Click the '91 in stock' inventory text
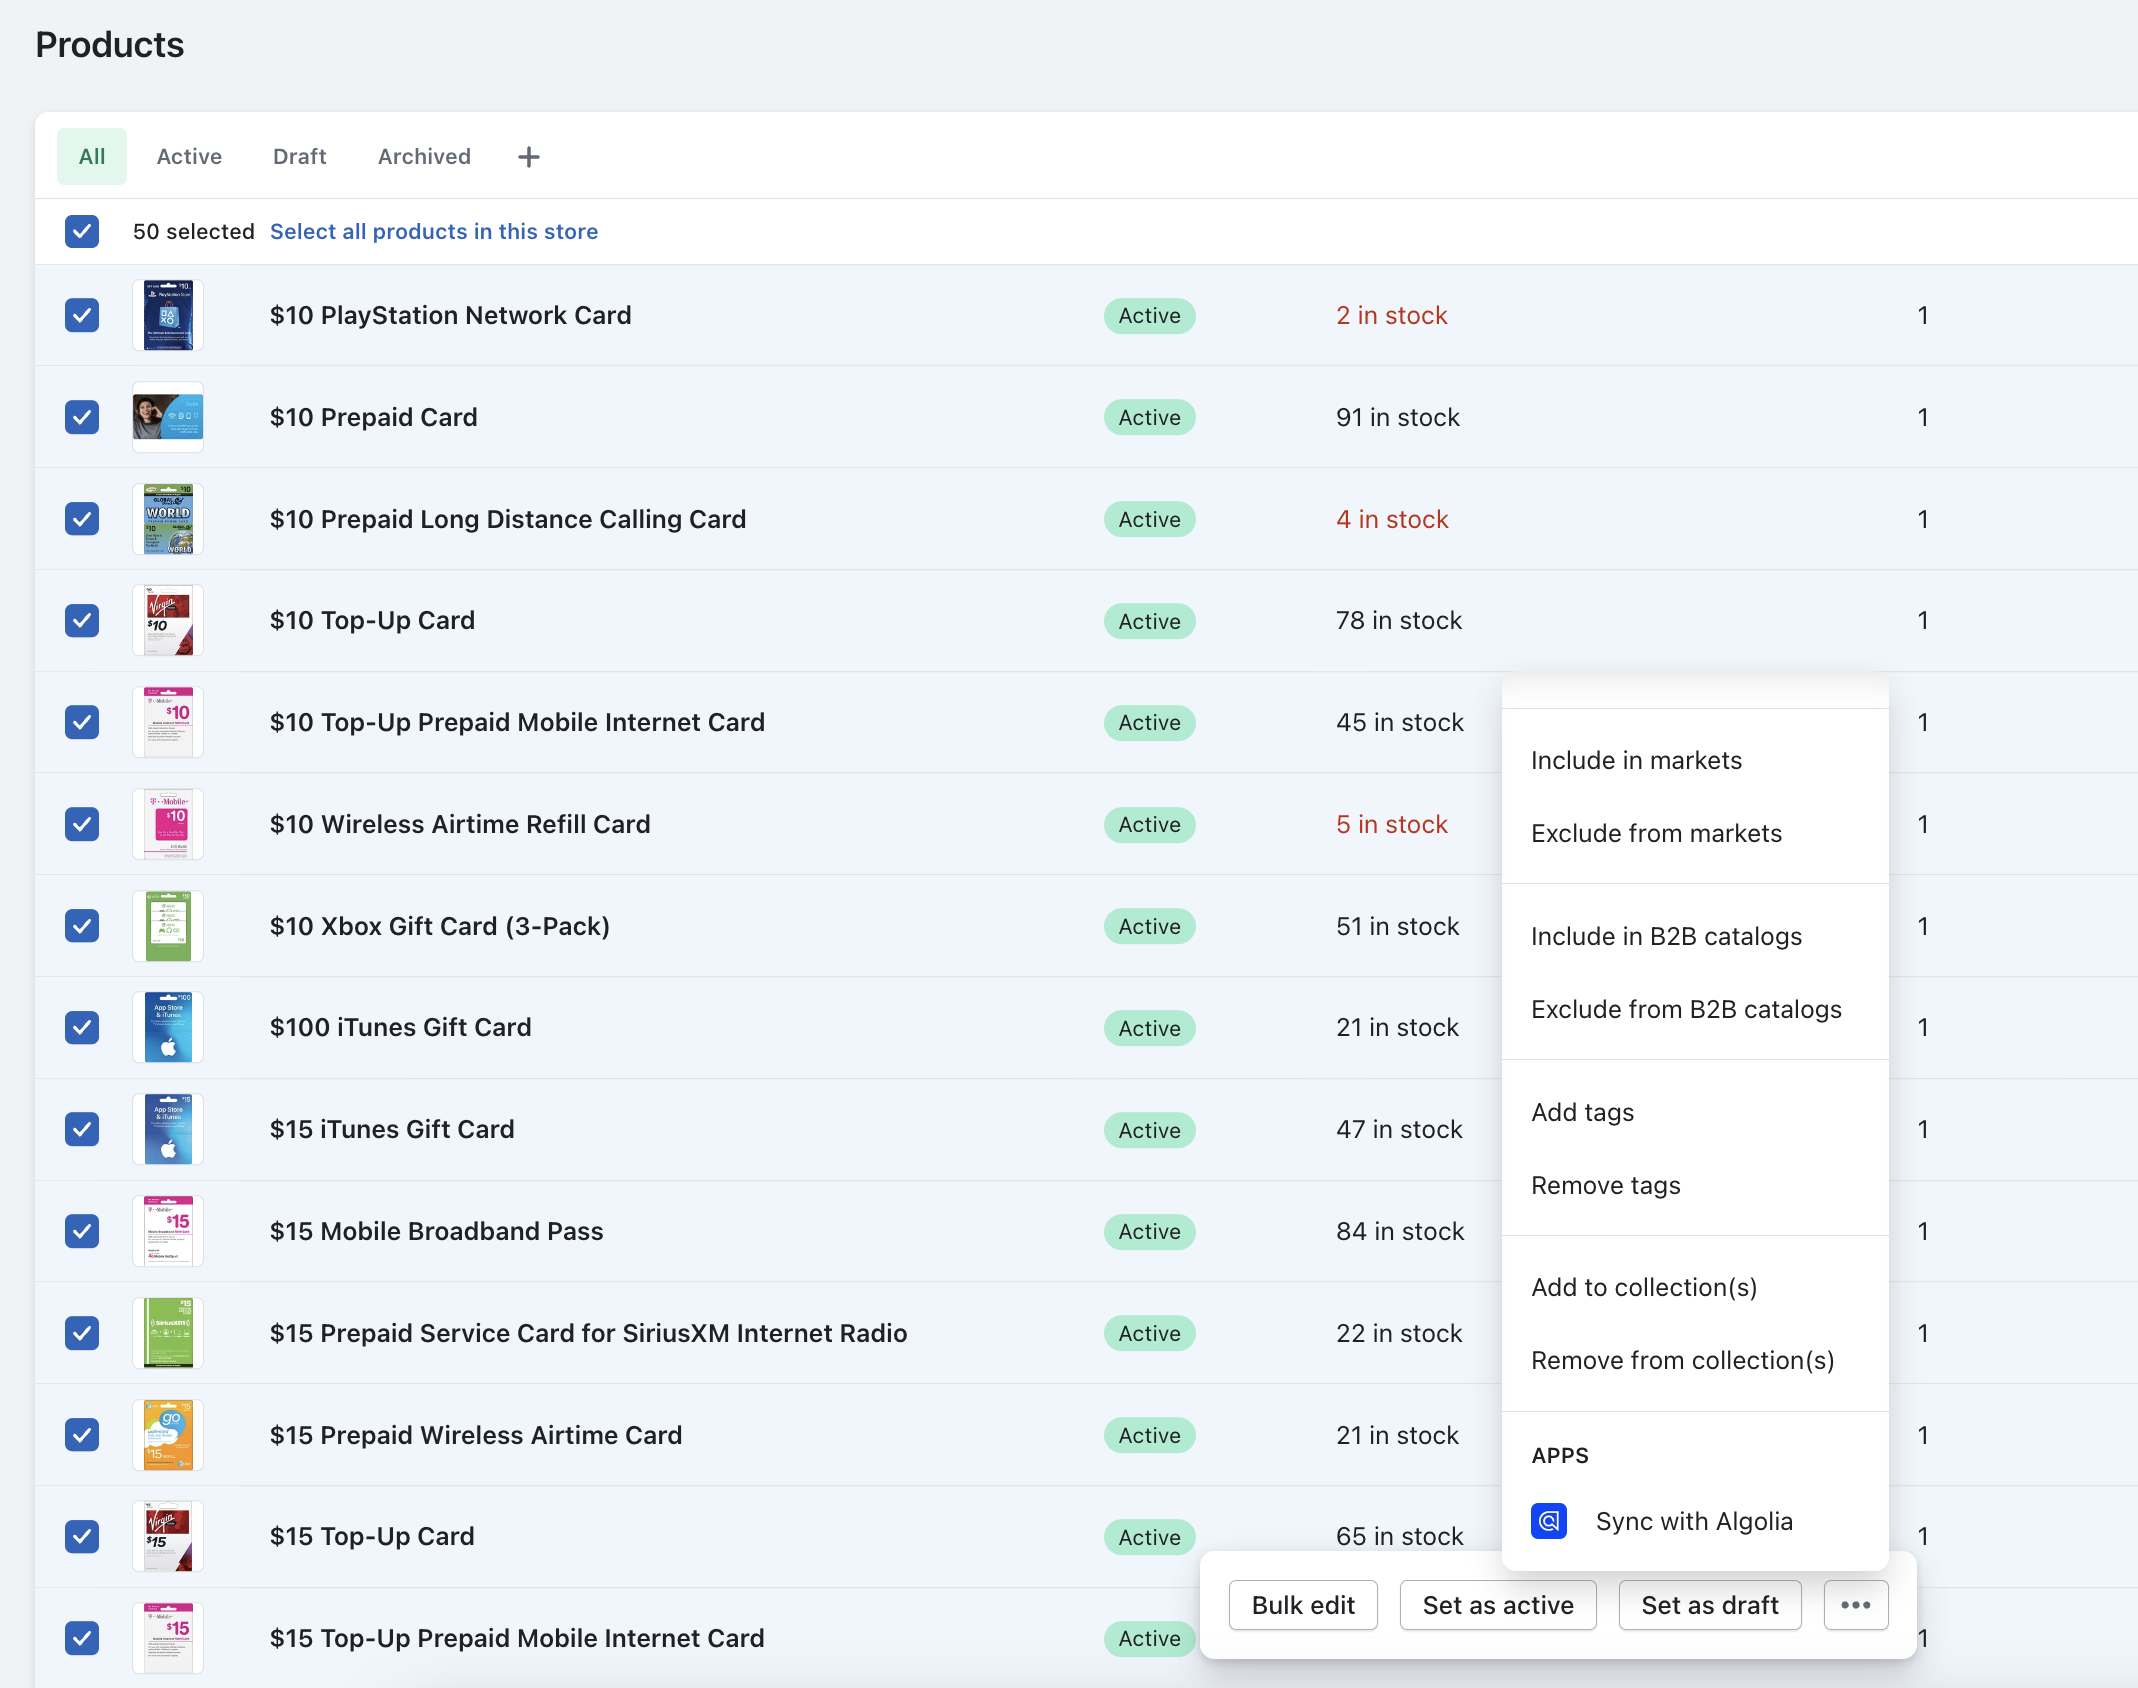Image resolution: width=2138 pixels, height=1688 pixels. [1398, 417]
